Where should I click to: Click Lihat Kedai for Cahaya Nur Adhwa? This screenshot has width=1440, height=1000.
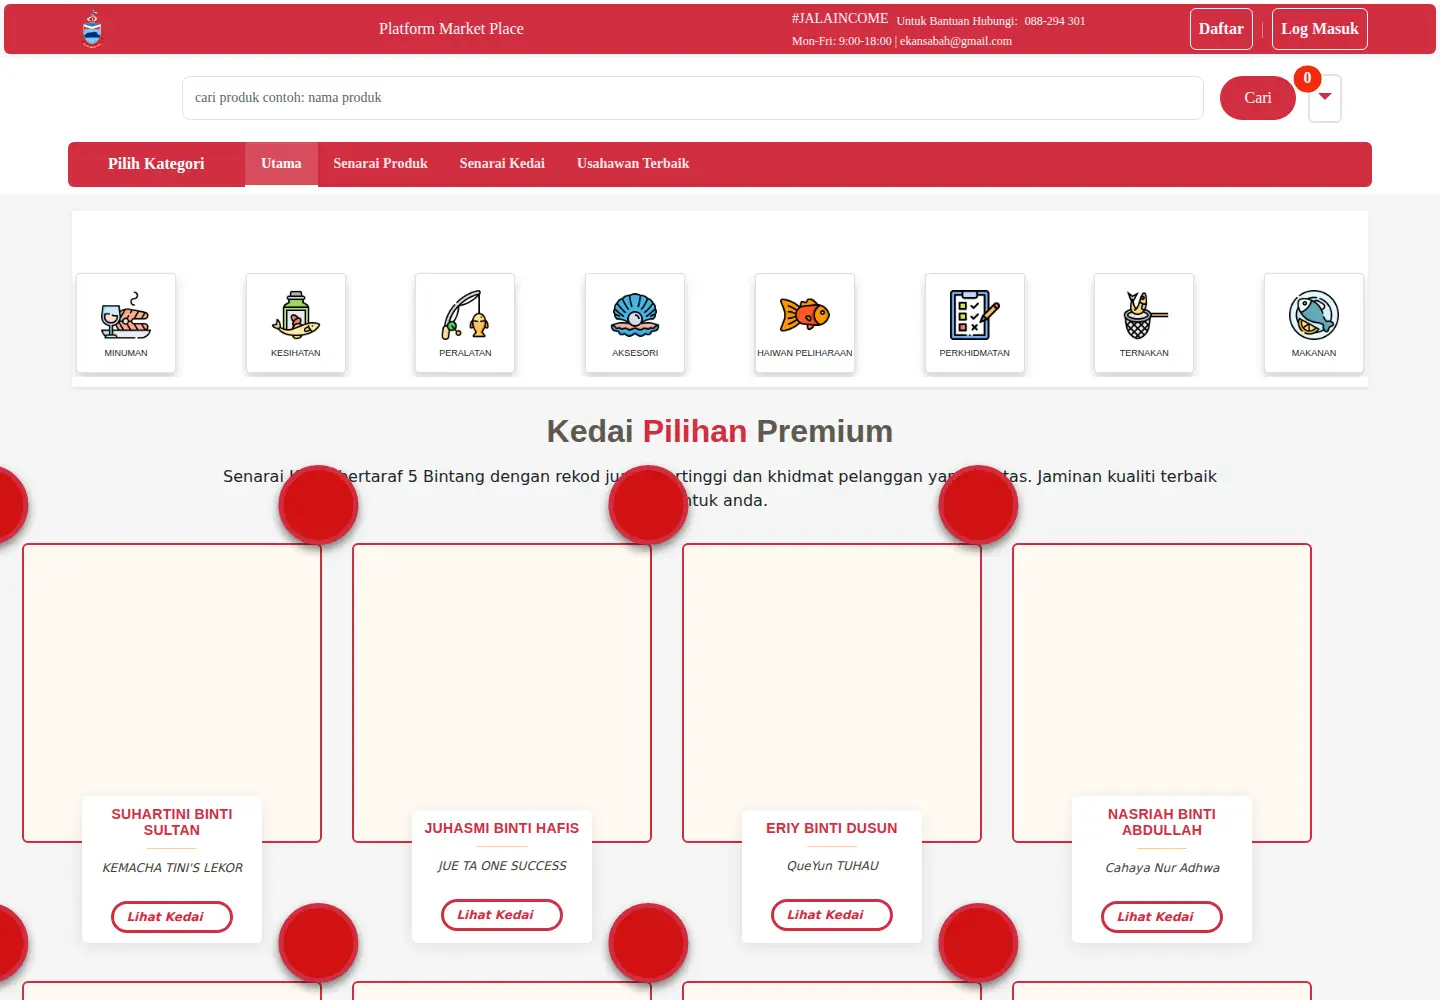(1162, 917)
